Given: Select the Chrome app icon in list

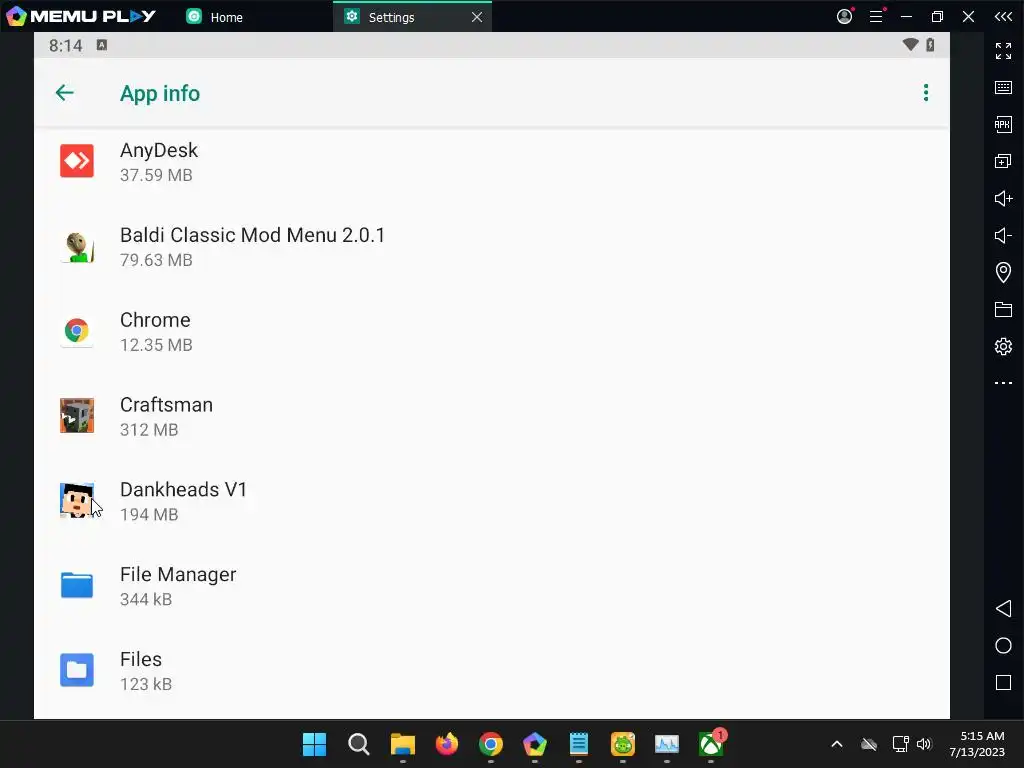Looking at the screenshot, I should click(77, 330).
